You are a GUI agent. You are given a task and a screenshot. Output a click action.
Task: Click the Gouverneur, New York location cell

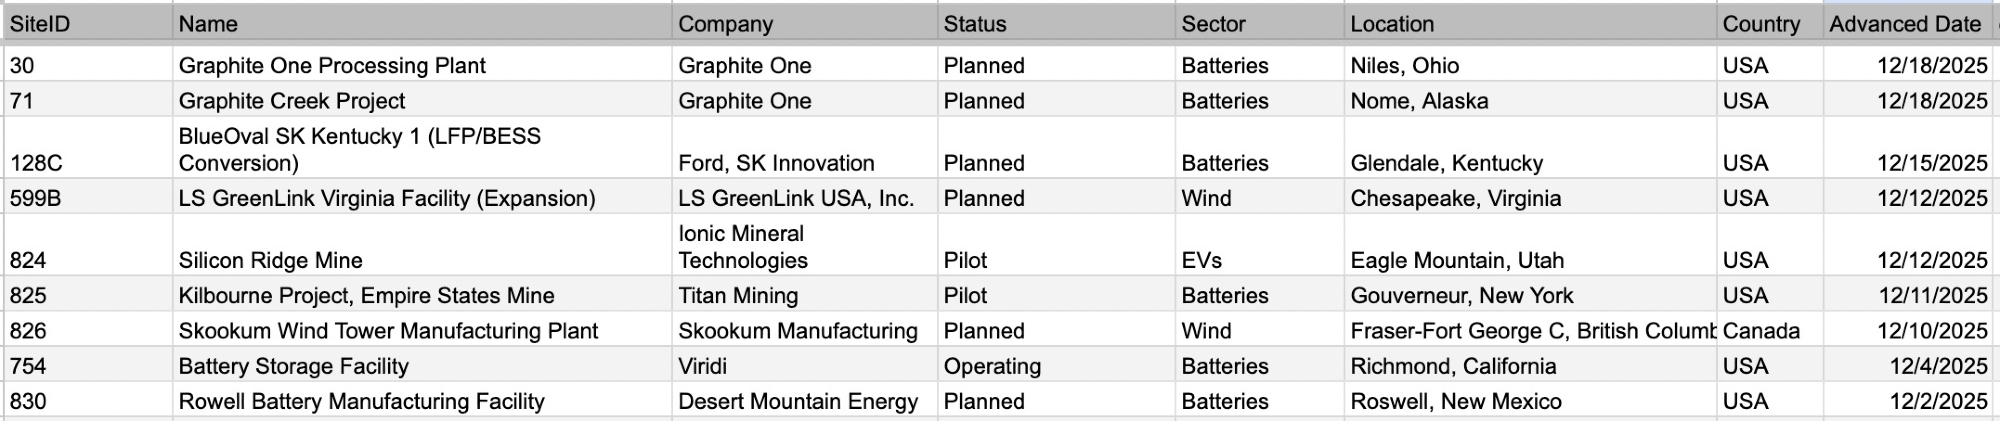[x=1461, y=296]
